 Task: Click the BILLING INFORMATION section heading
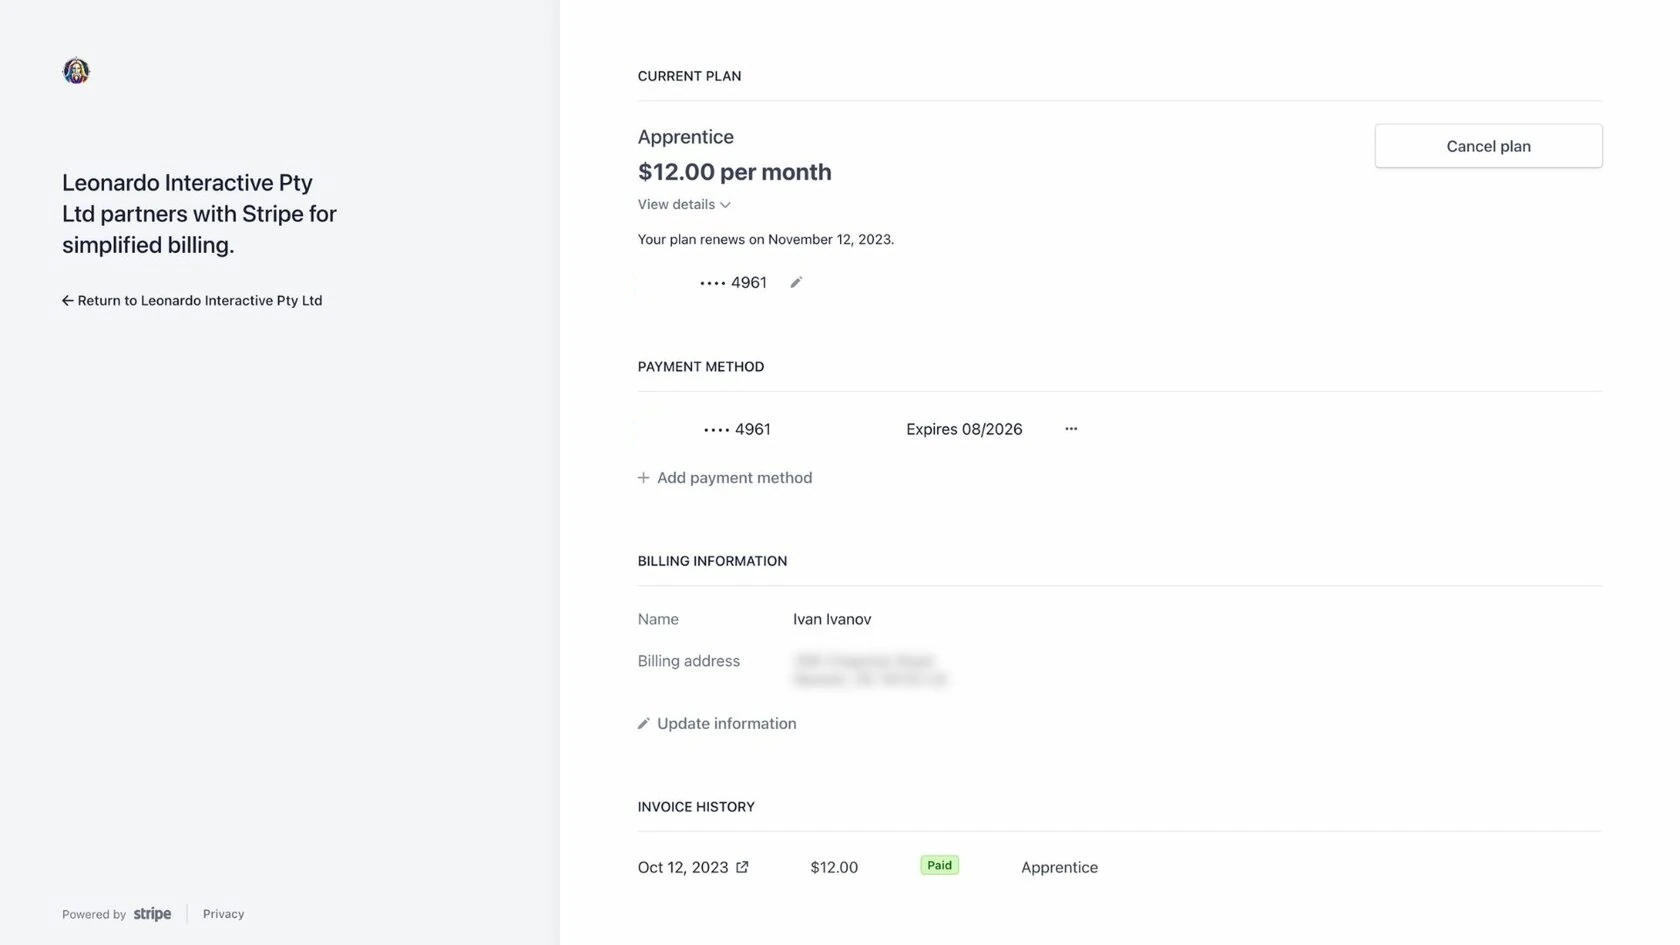pyautogui.click(x=712, y=561)
